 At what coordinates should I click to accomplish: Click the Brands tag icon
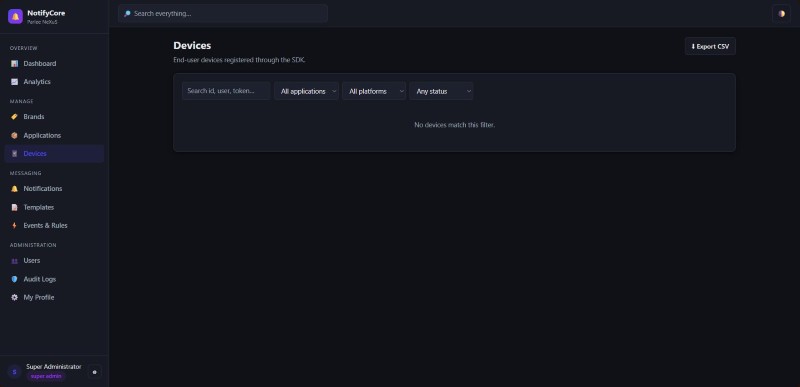pos(14,117)
